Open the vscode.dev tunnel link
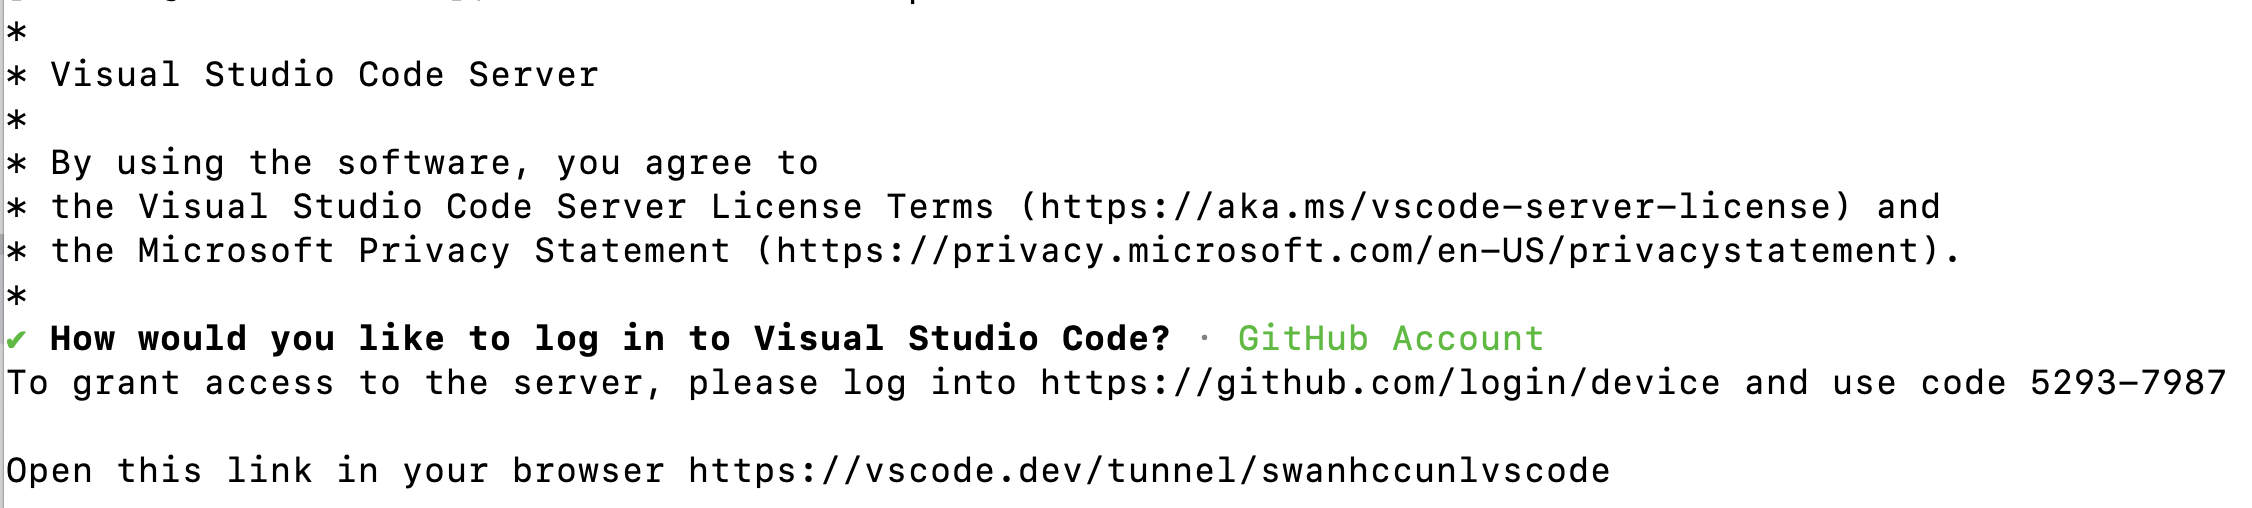Screen dimensions: 2252x508 pos(1148,471)
